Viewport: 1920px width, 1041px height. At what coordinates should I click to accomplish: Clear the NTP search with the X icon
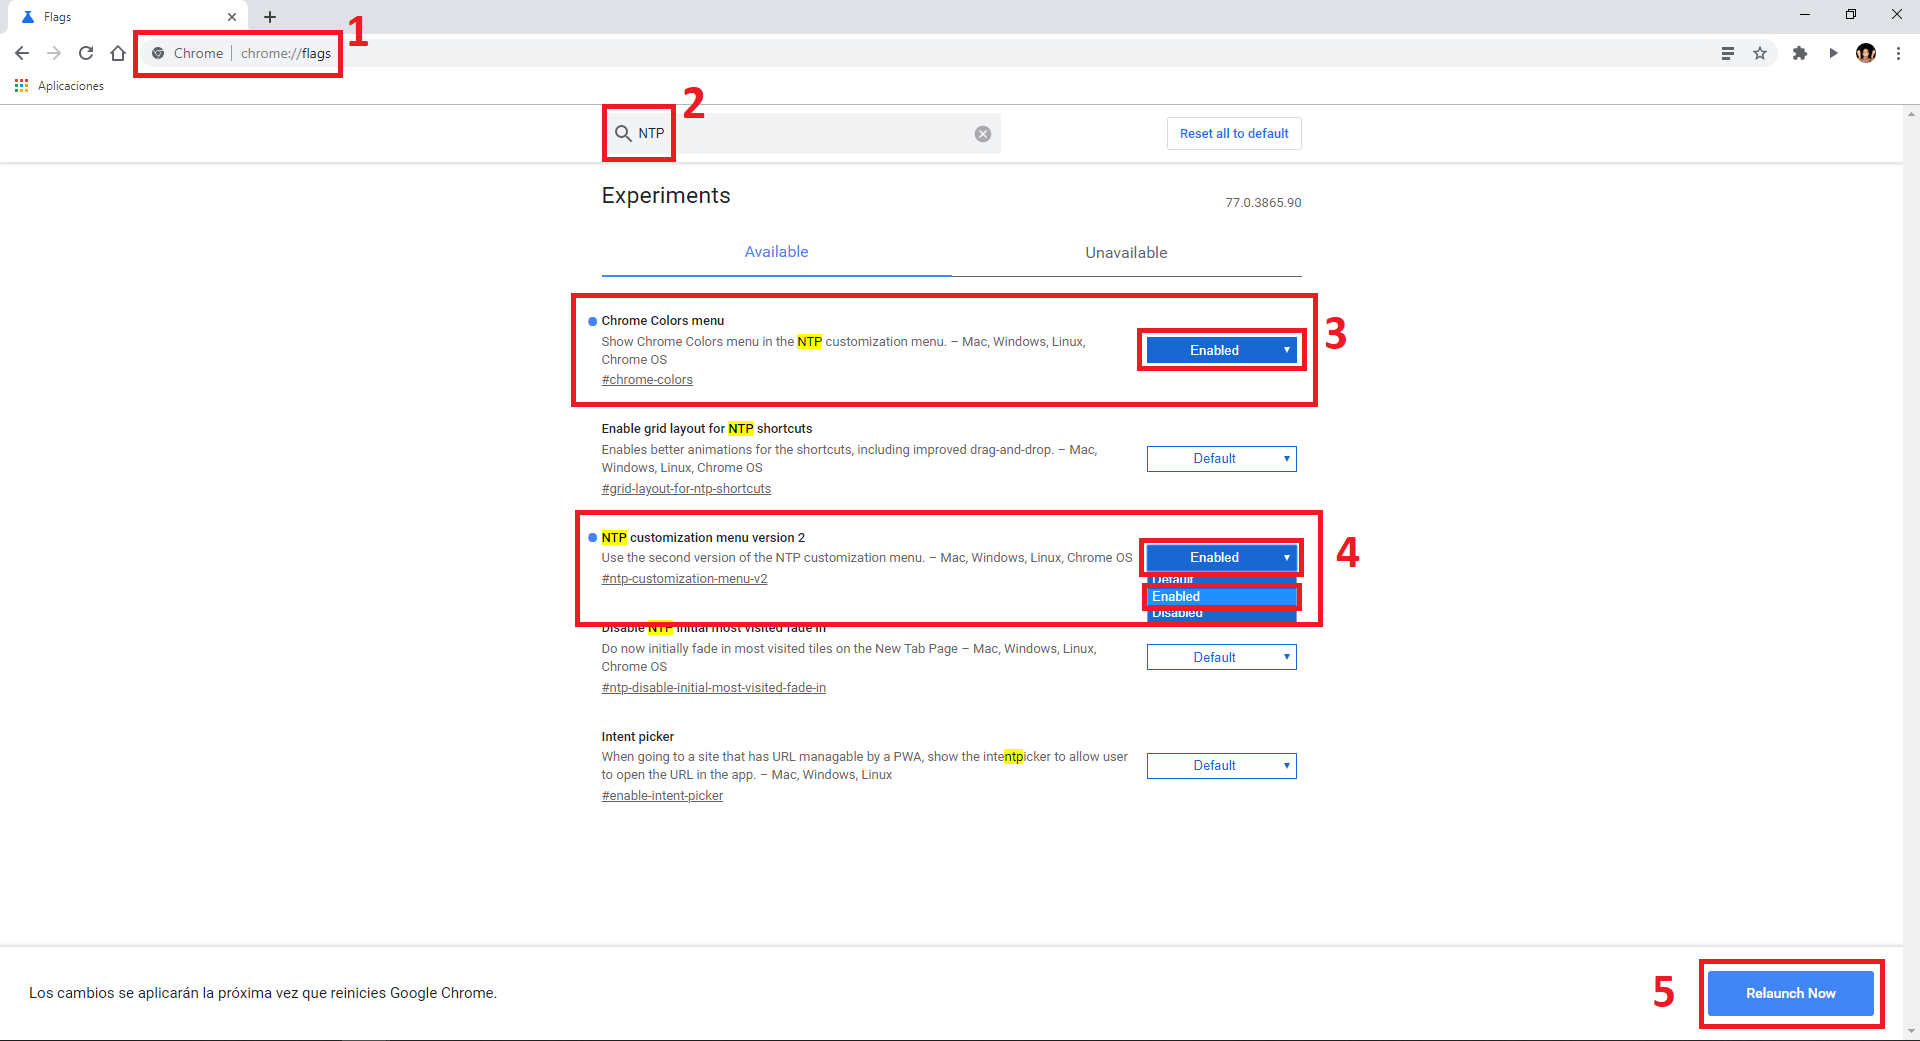tap(983, 134)
